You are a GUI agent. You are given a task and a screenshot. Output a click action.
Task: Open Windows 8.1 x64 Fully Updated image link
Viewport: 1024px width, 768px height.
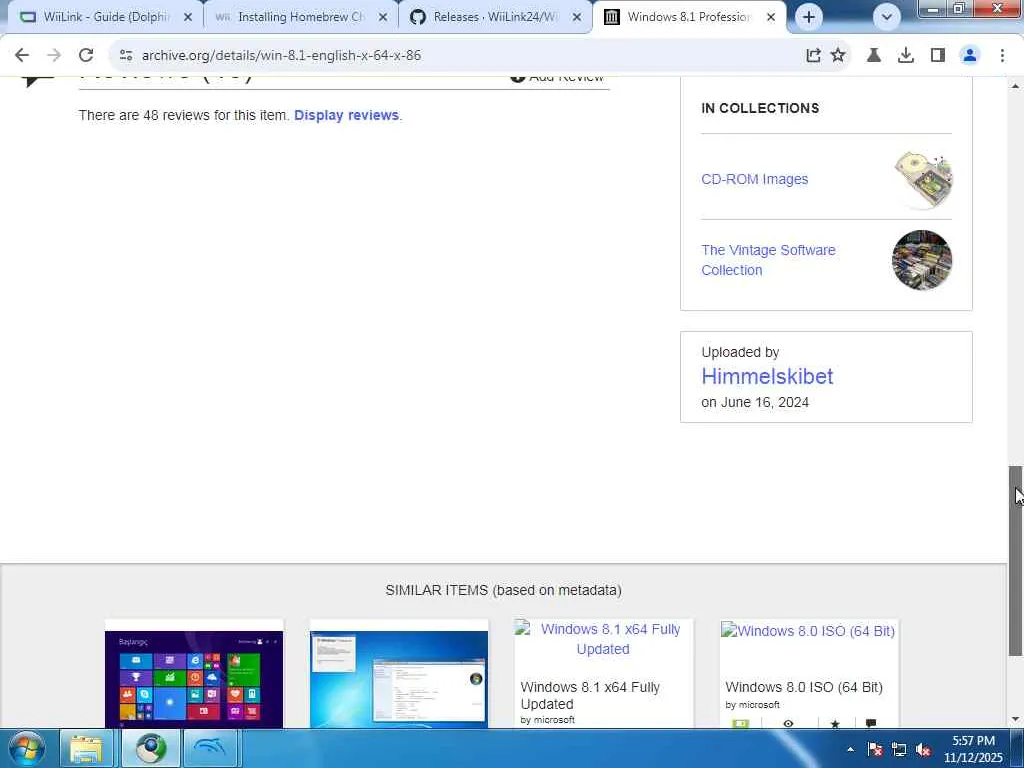tap(603, 639)
